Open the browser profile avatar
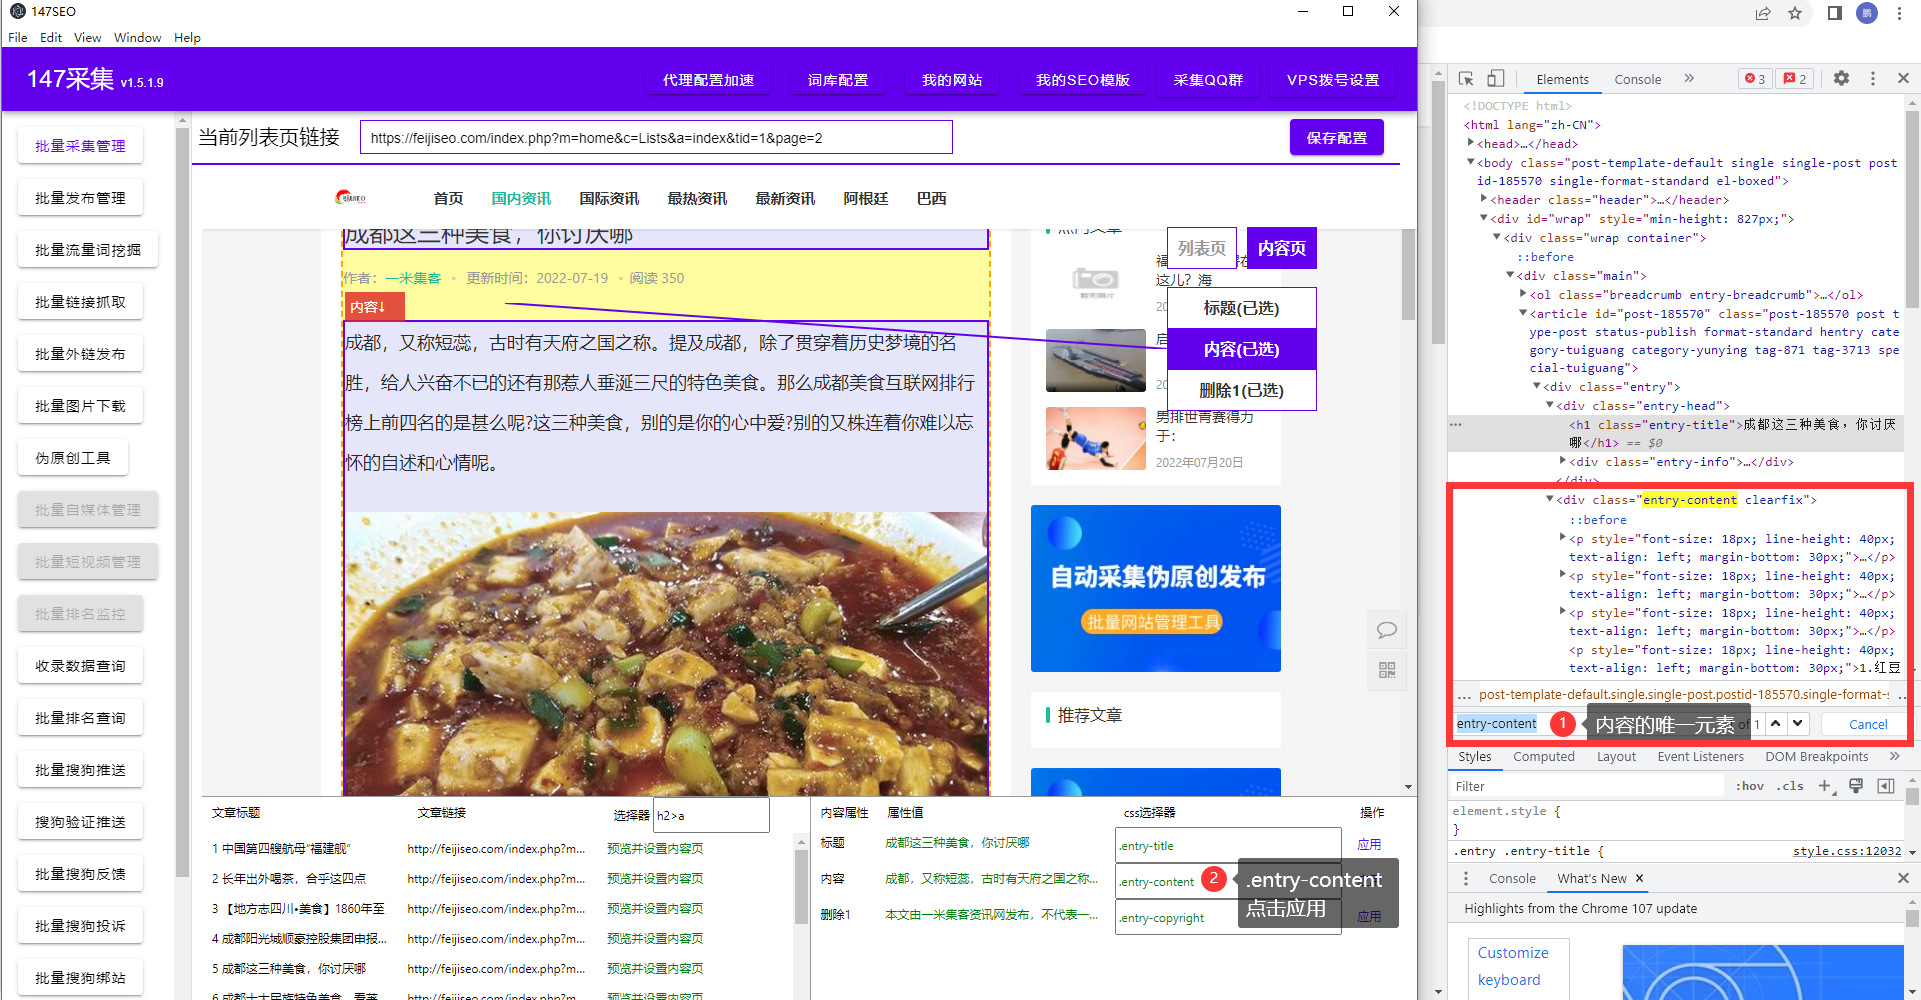 point(1867,13)
